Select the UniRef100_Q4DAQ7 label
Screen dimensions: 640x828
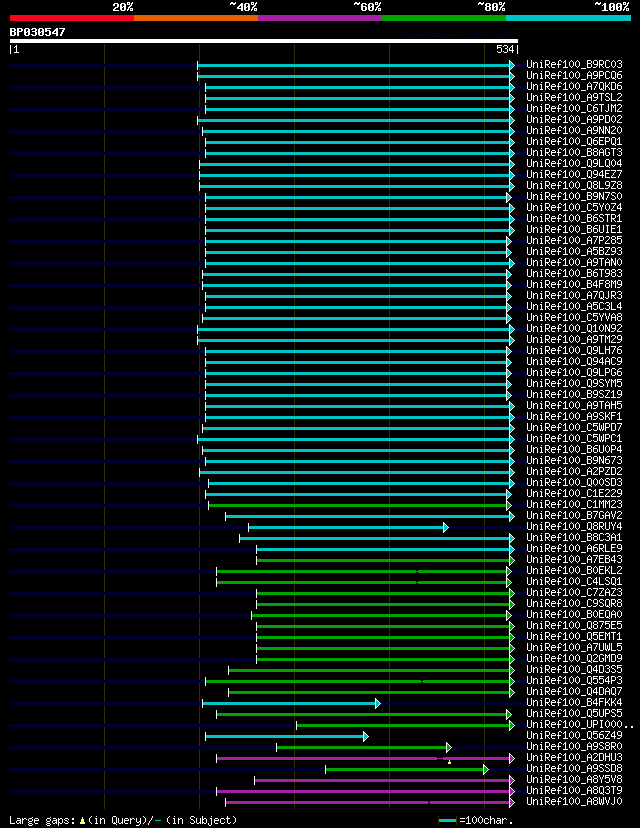click(x=574, y=691)
